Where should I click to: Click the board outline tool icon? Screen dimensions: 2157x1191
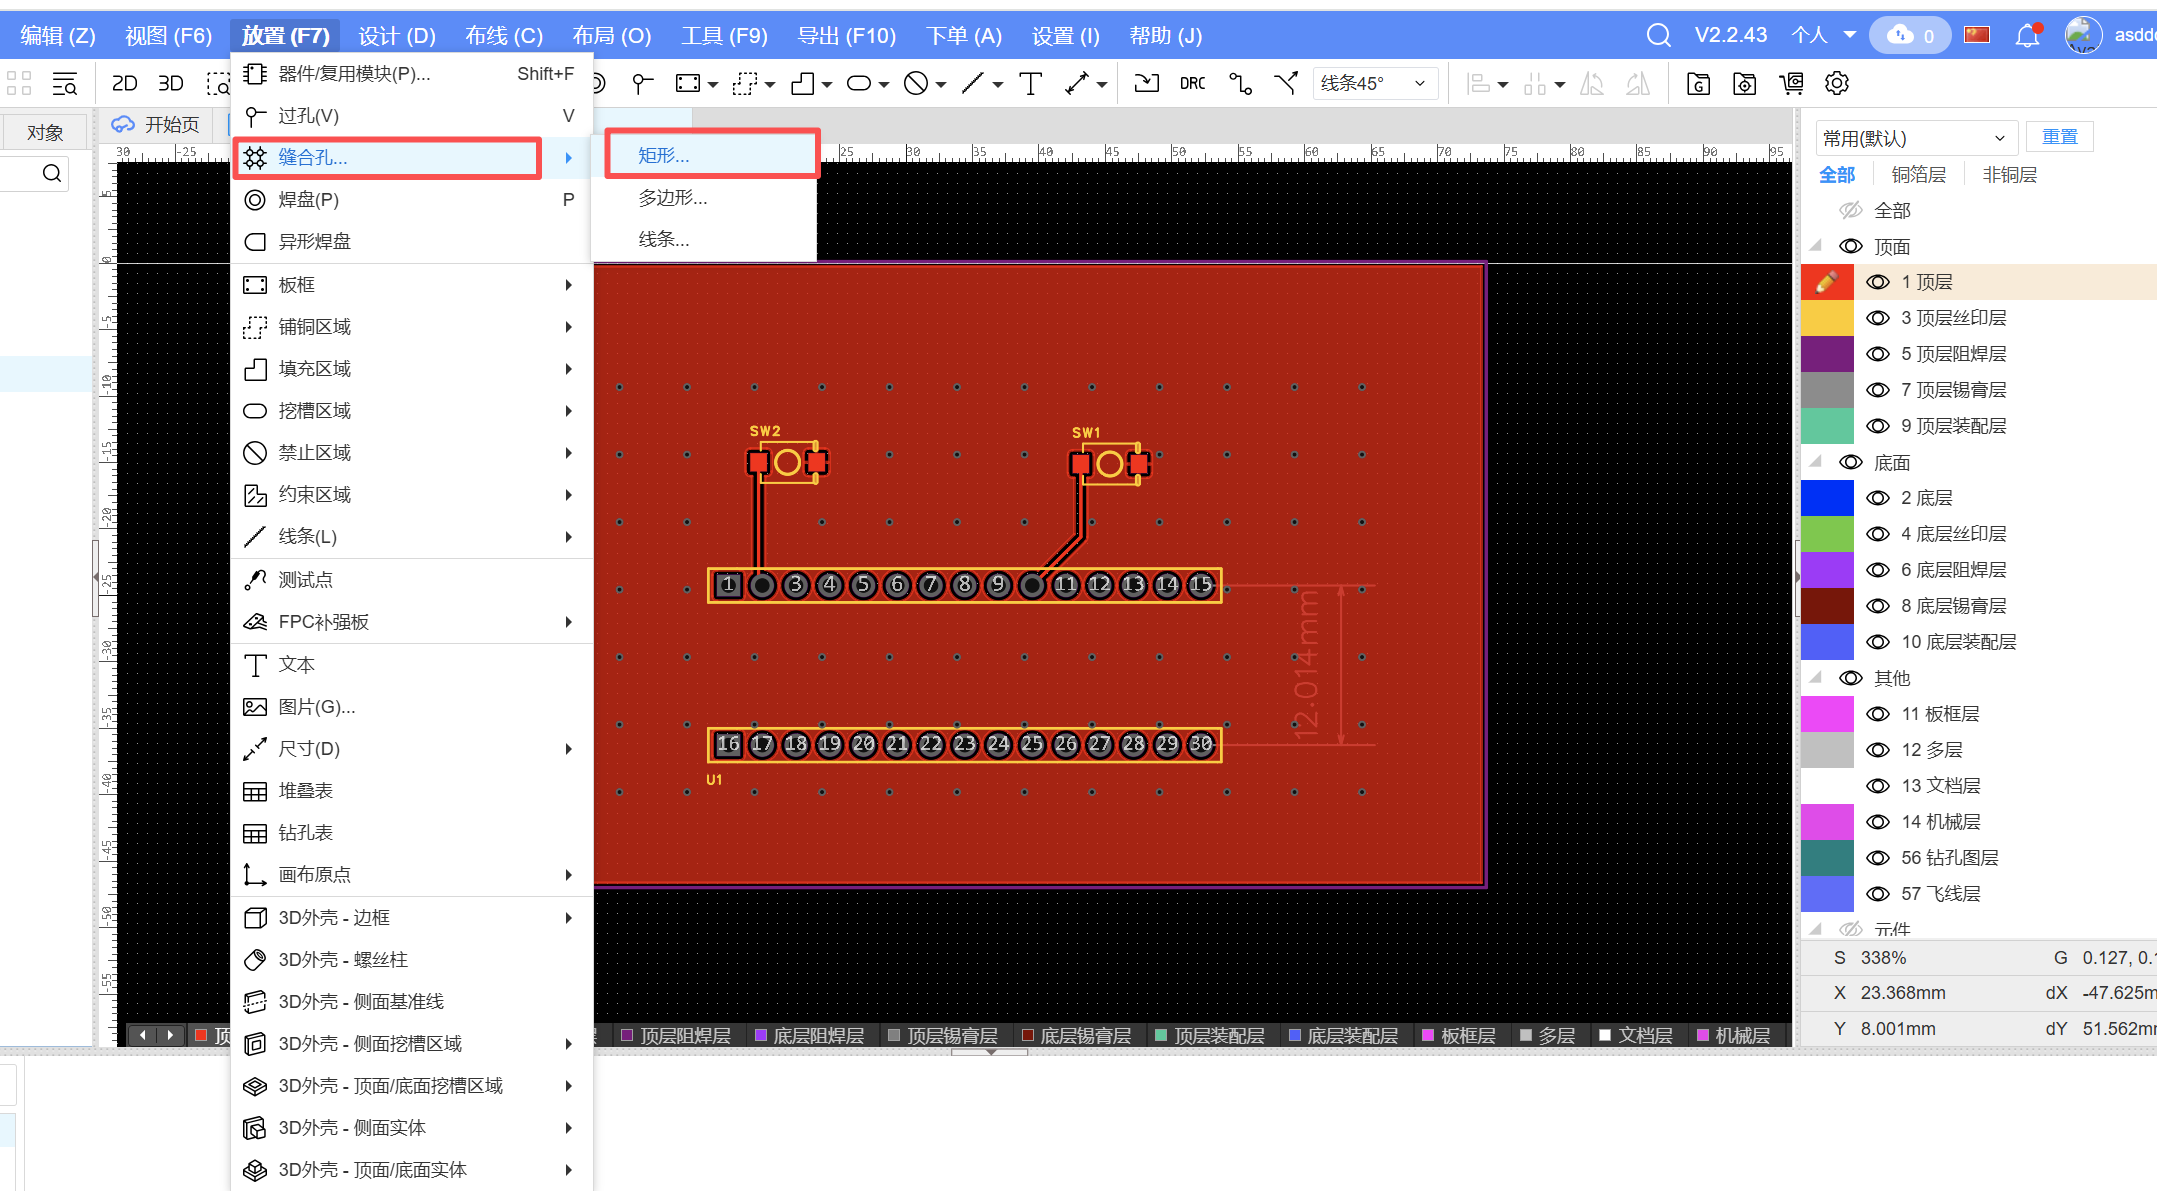(x=688, y=84)
